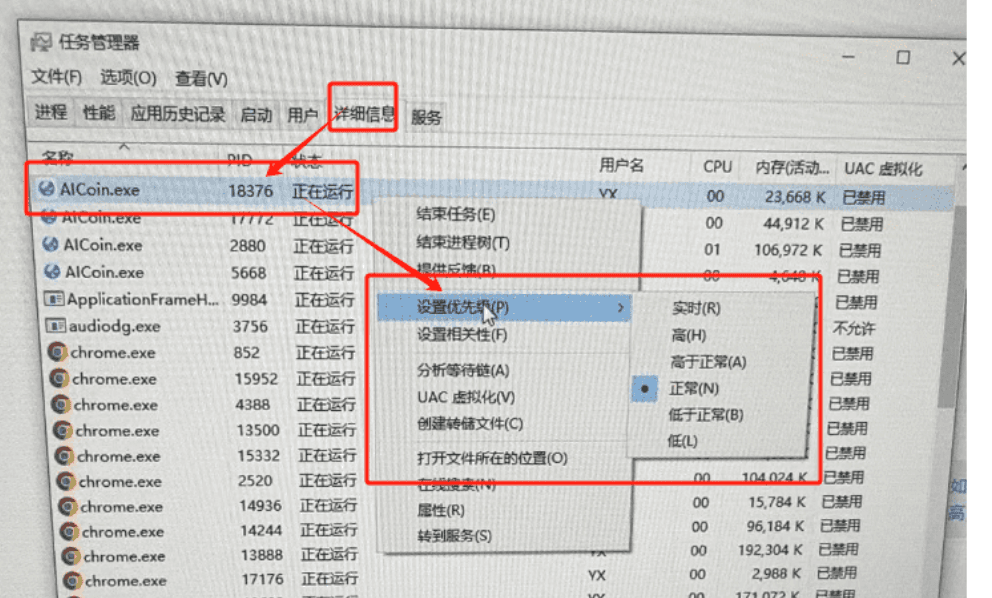Click the chrome.exe icon in the PID 14936 row
This screenshot has height=598, width=992.
tap(68, 506)
